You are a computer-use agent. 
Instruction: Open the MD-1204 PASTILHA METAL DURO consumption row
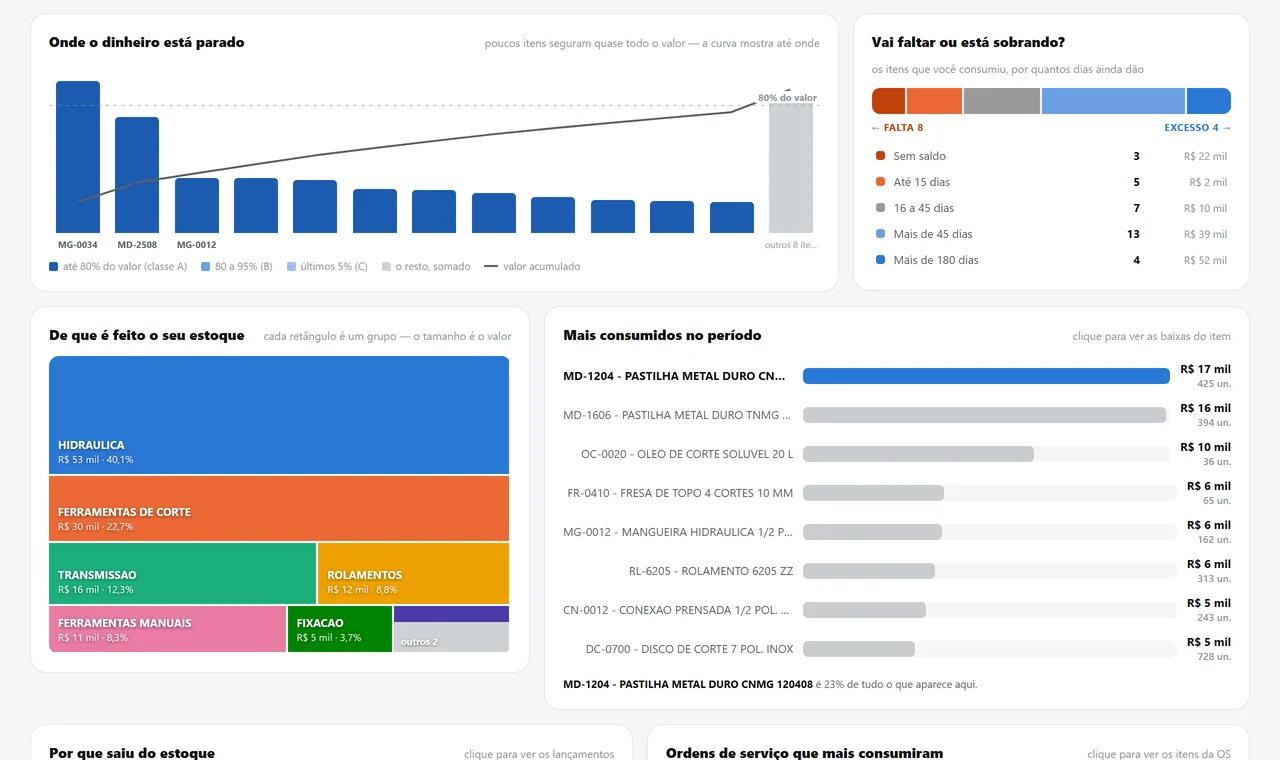[897, 376]
